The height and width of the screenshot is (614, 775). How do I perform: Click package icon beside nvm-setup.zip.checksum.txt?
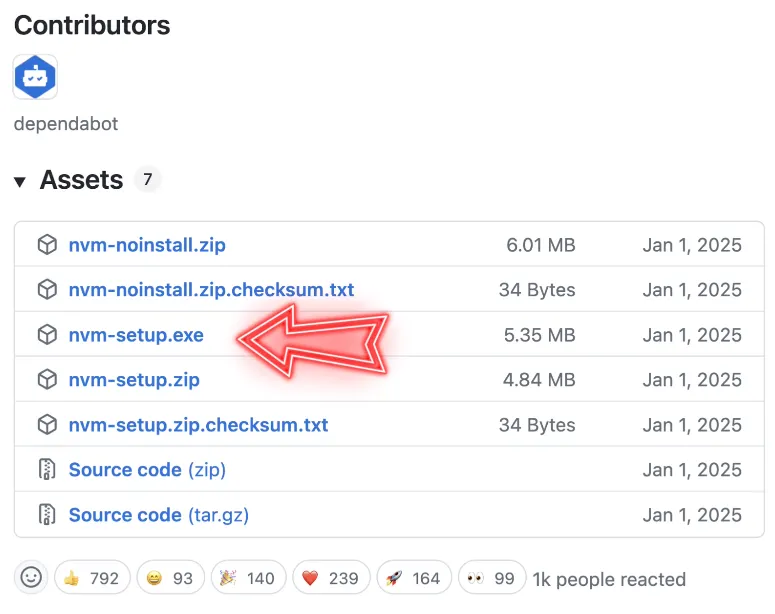coord(47,425)
